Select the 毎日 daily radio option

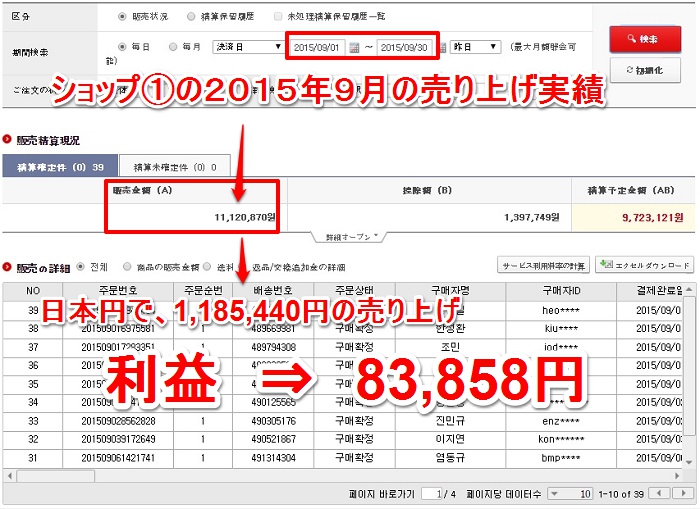[x=122, y=46]
